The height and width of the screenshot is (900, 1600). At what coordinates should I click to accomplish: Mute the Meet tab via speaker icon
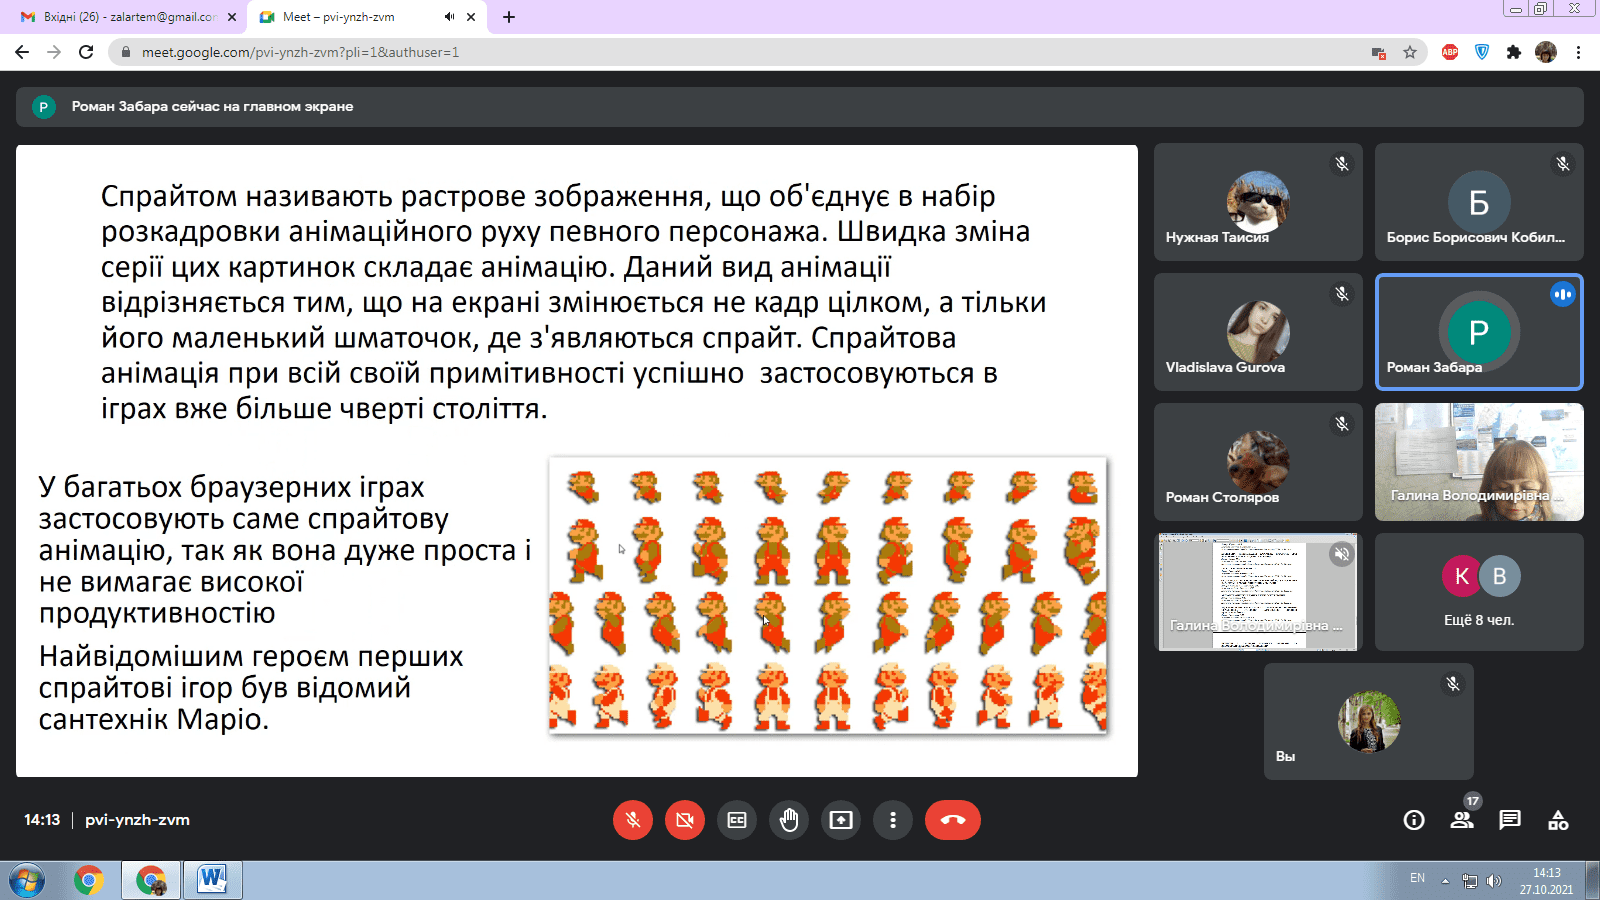[x=450, y=17]
